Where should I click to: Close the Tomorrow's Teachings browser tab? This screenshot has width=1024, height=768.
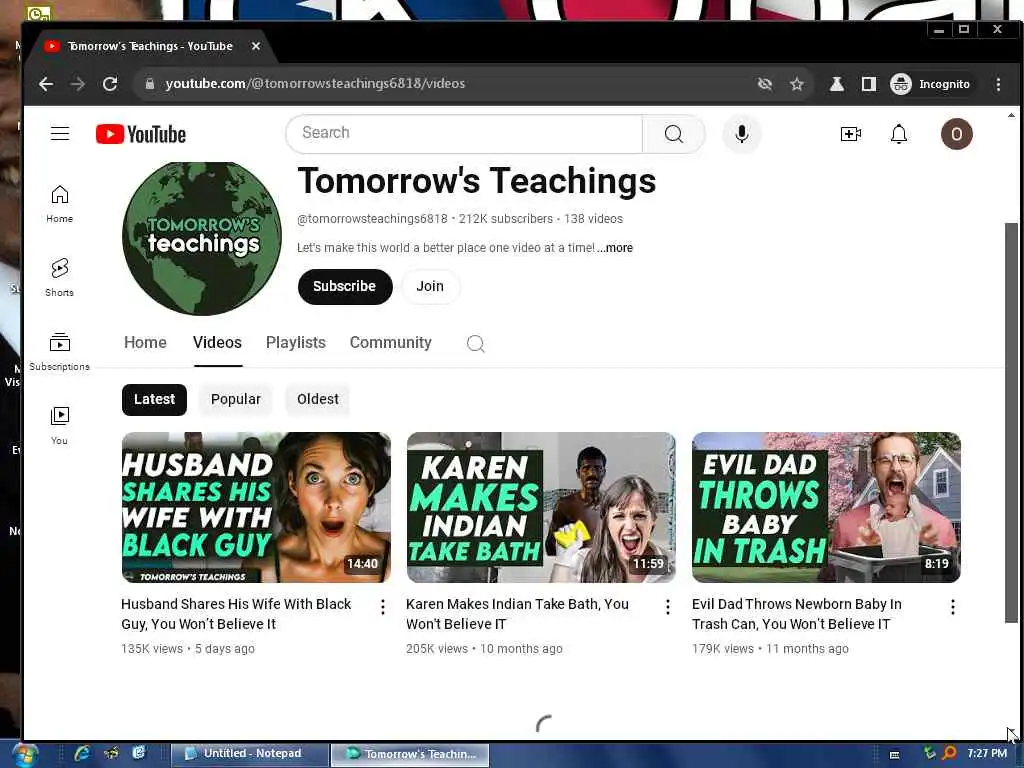coord(256,46)
